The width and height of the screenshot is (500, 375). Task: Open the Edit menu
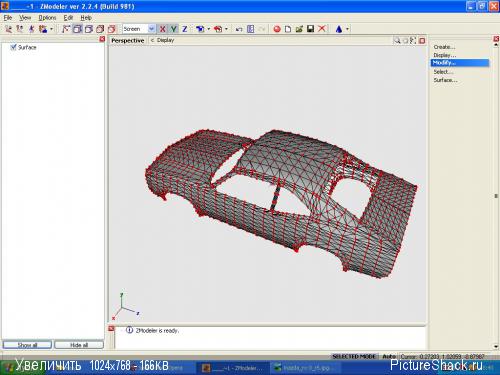68,18
